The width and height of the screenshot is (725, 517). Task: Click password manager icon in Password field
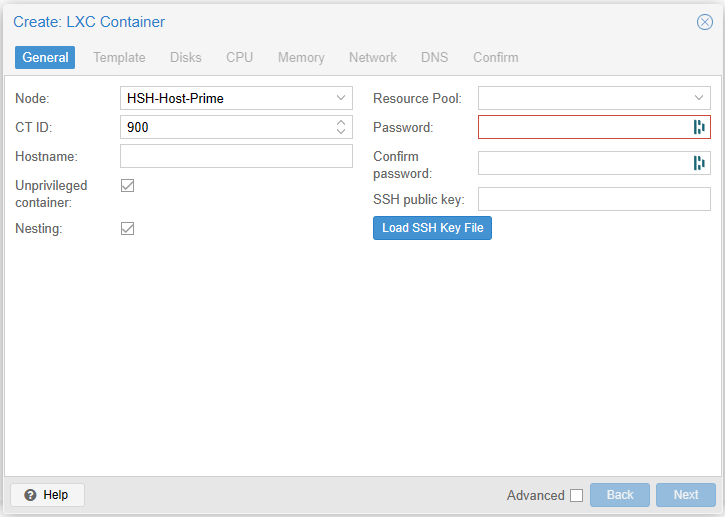pyautogui.click(x=699, y=127)
